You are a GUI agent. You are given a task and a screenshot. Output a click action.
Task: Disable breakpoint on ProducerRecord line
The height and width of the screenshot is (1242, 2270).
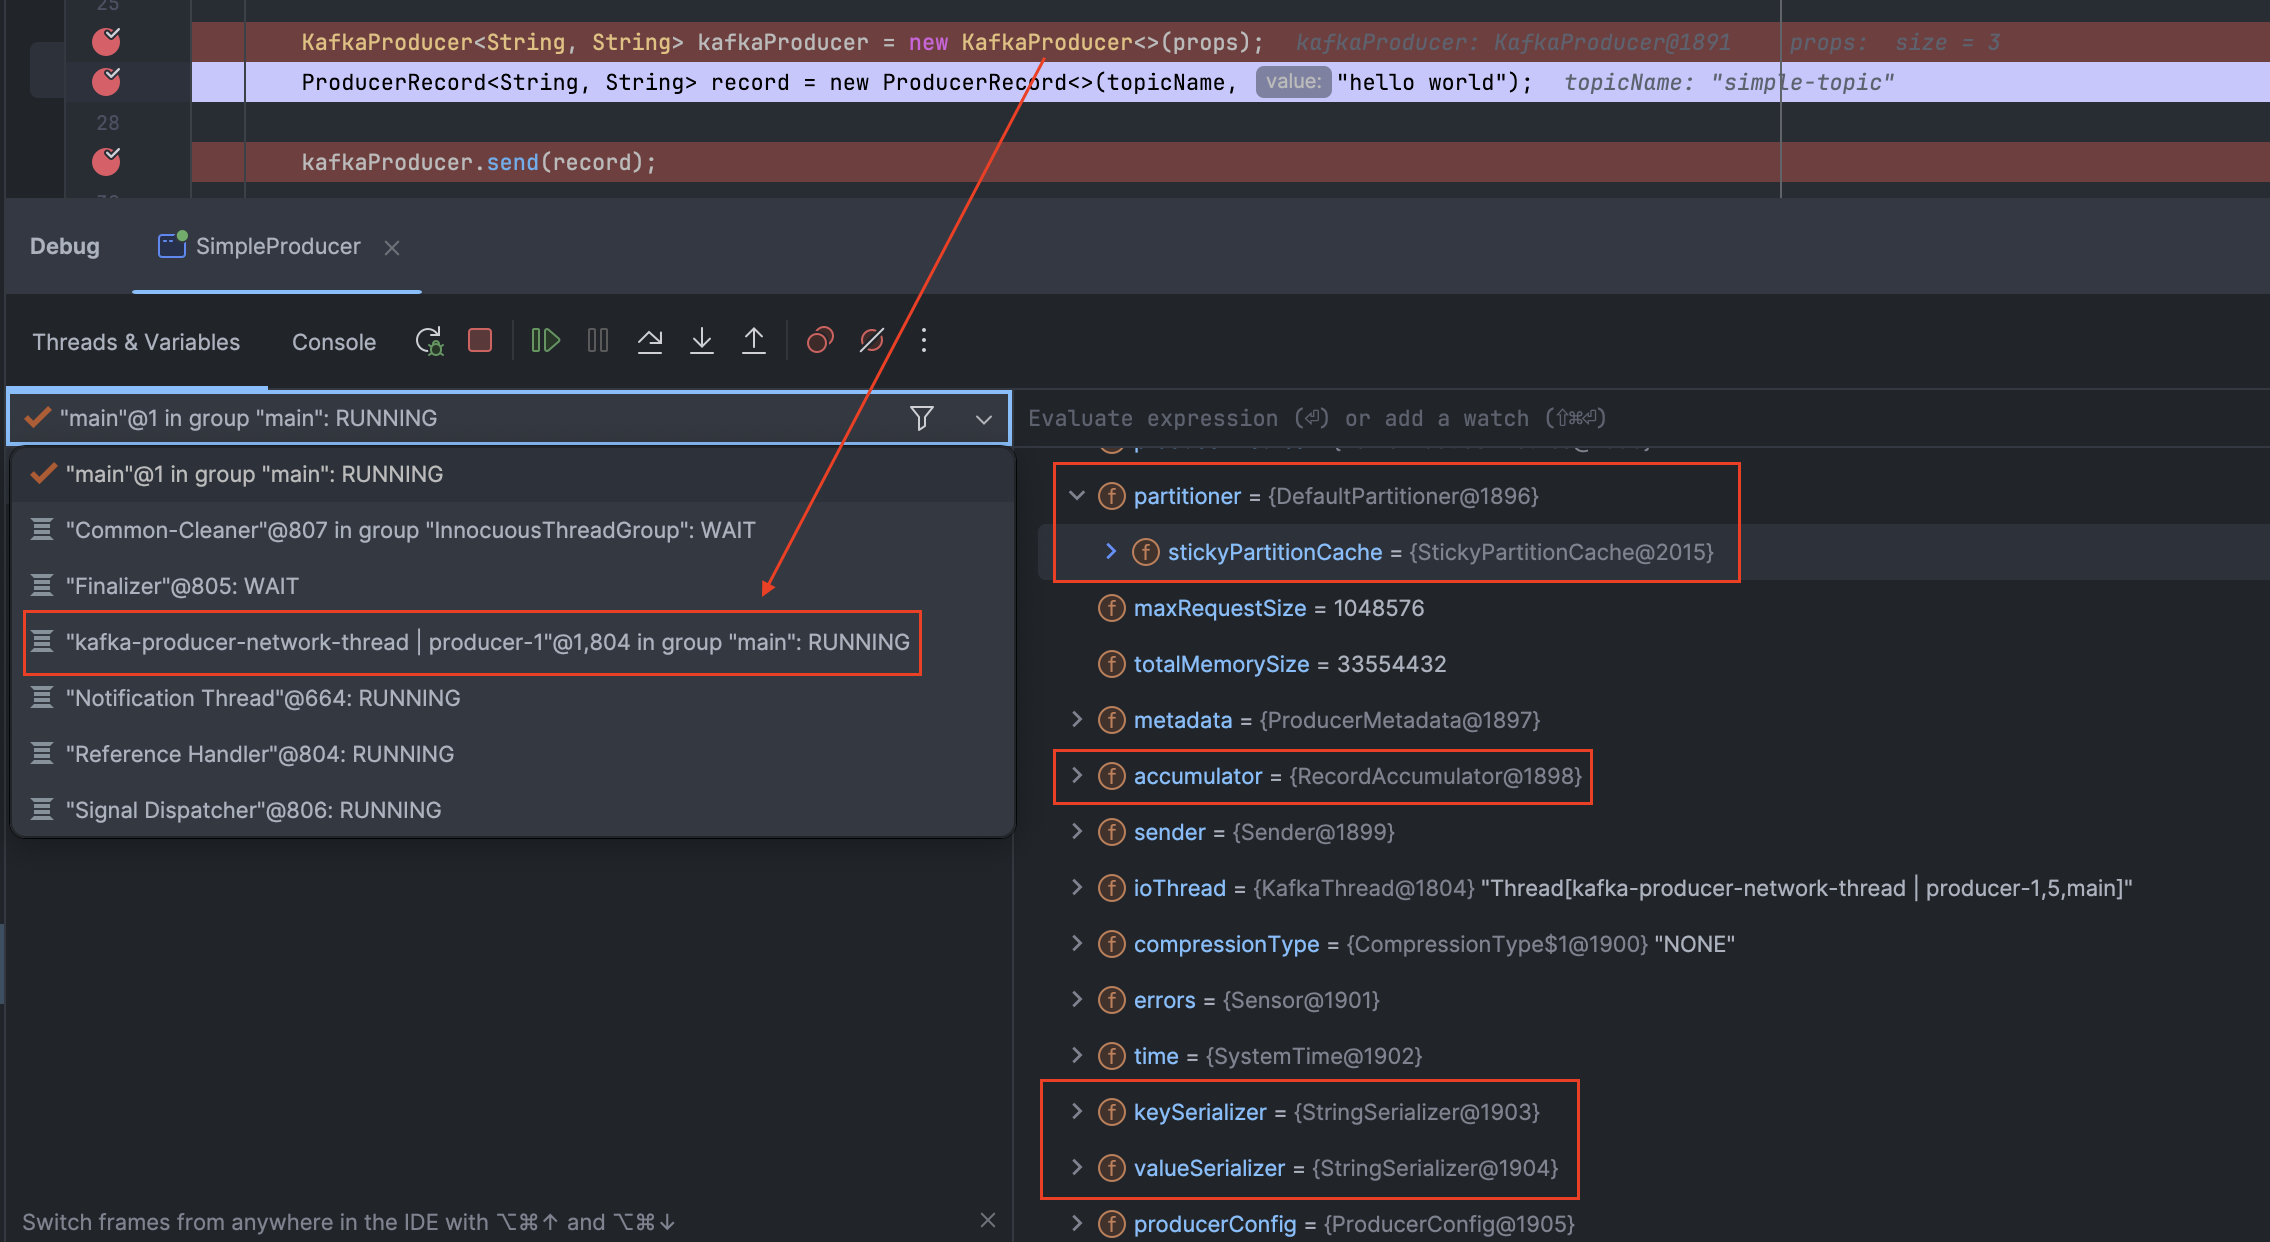(106, 81)
